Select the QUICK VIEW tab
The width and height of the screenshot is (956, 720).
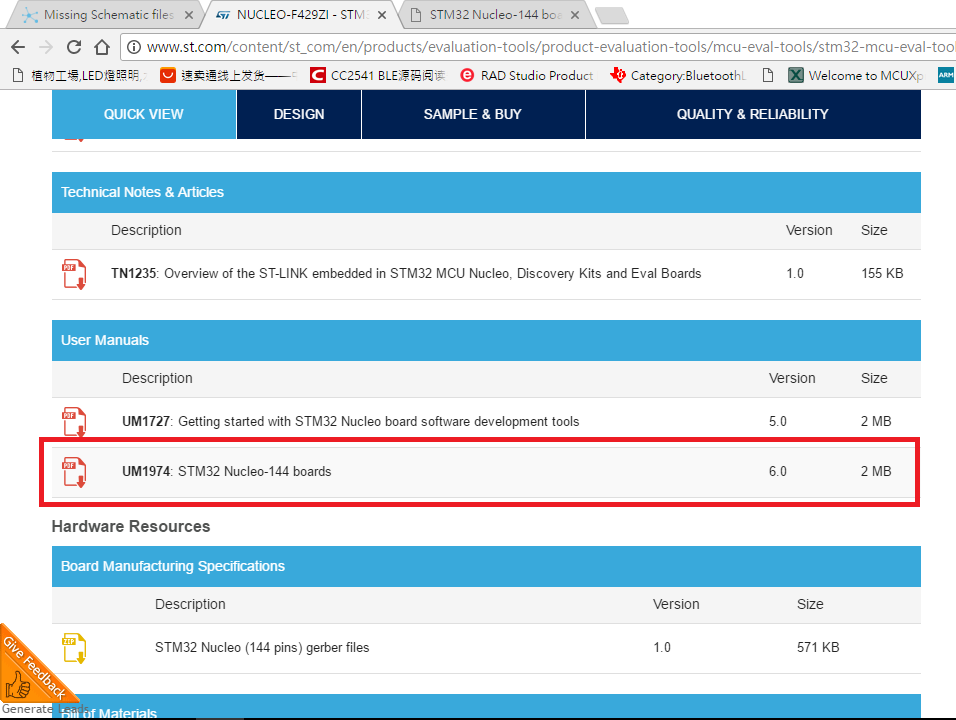pyautogui.click(x=144, y=114)
